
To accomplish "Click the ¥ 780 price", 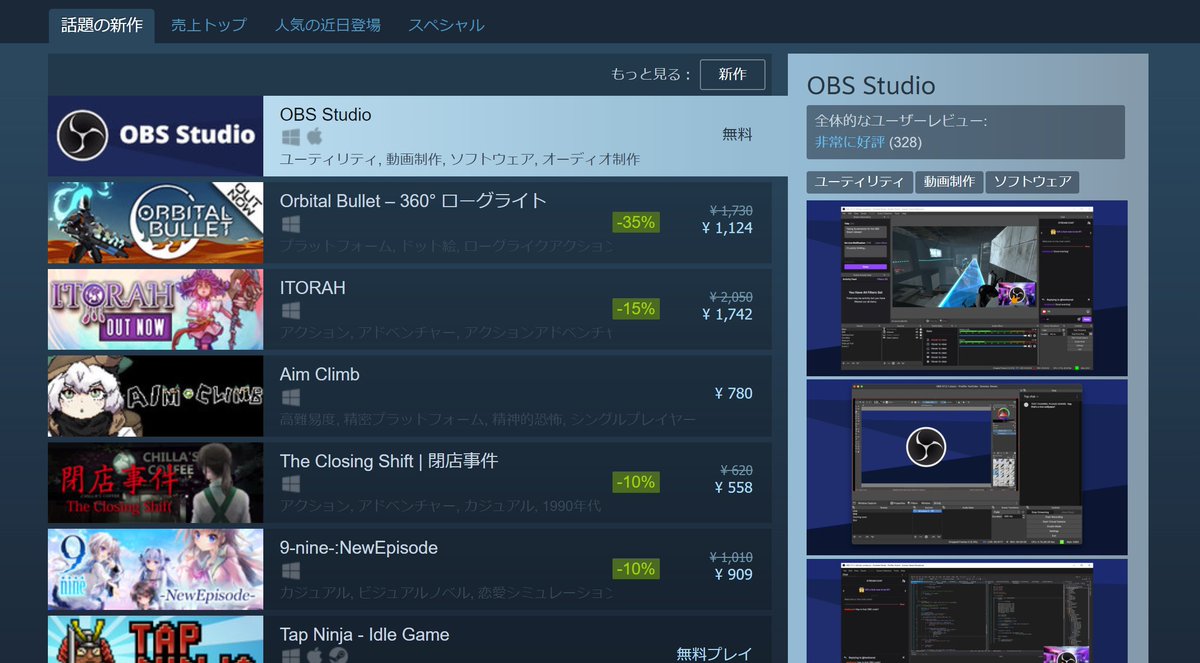I will (733, 394).
